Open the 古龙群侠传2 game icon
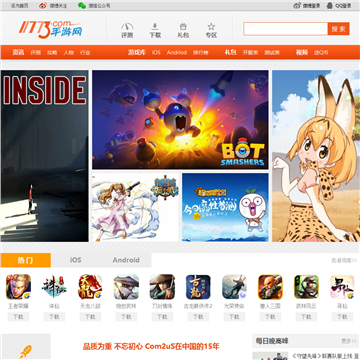The image size is (360, 360). pos(198,287)
